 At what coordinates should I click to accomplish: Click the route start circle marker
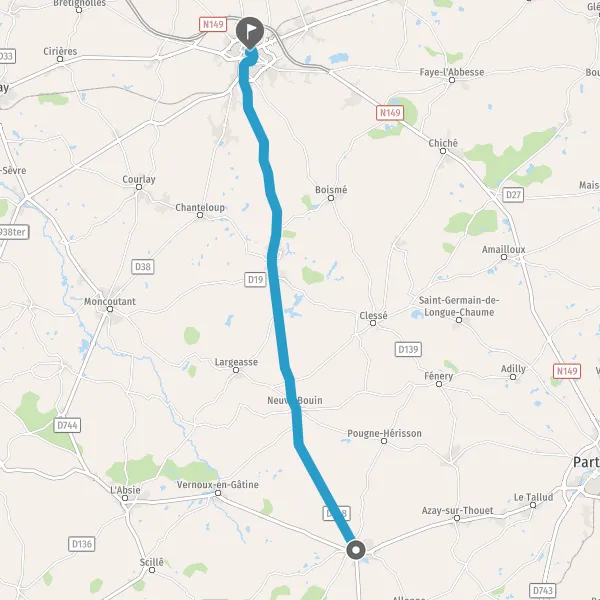click(x=356, y=550)
